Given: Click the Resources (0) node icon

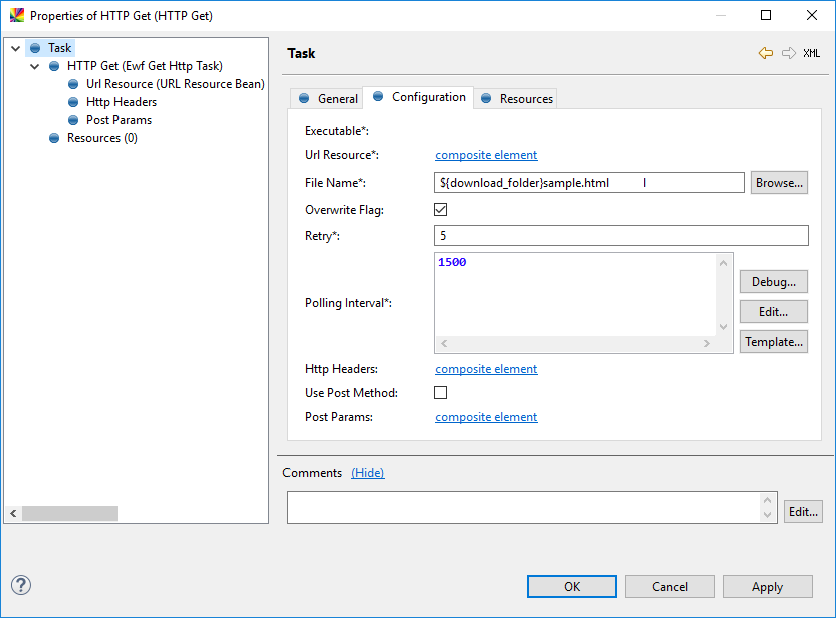Looking at the screenshot, I should click(53, 138).
